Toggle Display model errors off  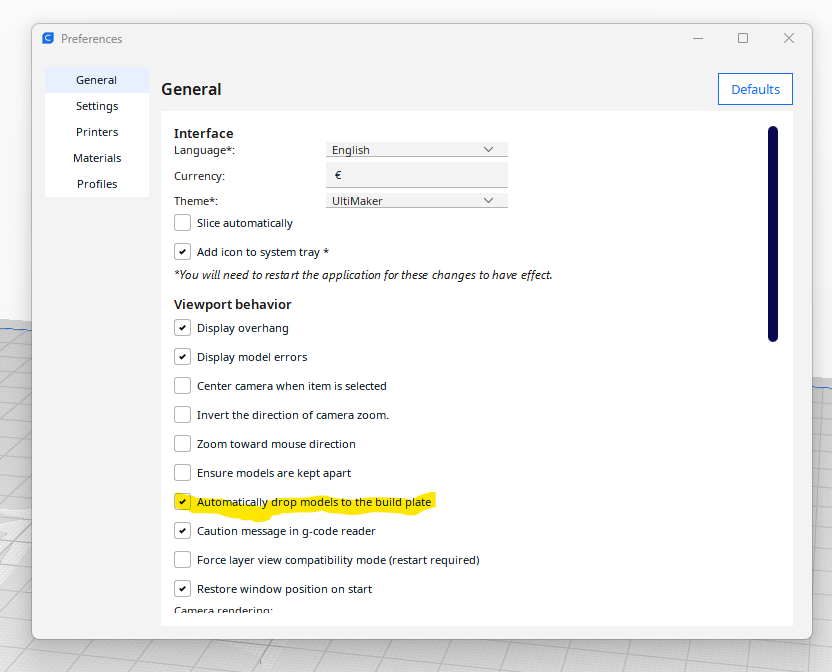point(183,356)
